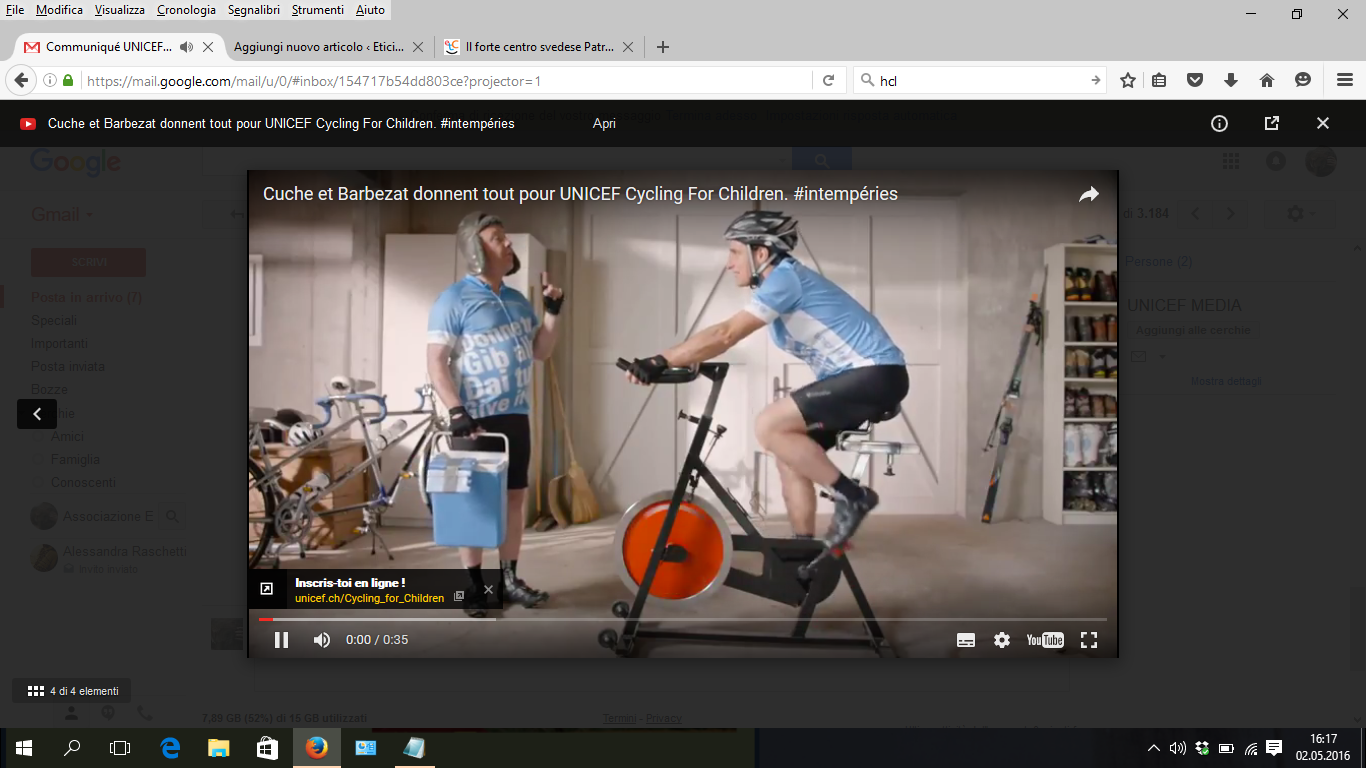Open the Segnalibri menu
This screenshot has height=768, width=1366.
(254, 10)
